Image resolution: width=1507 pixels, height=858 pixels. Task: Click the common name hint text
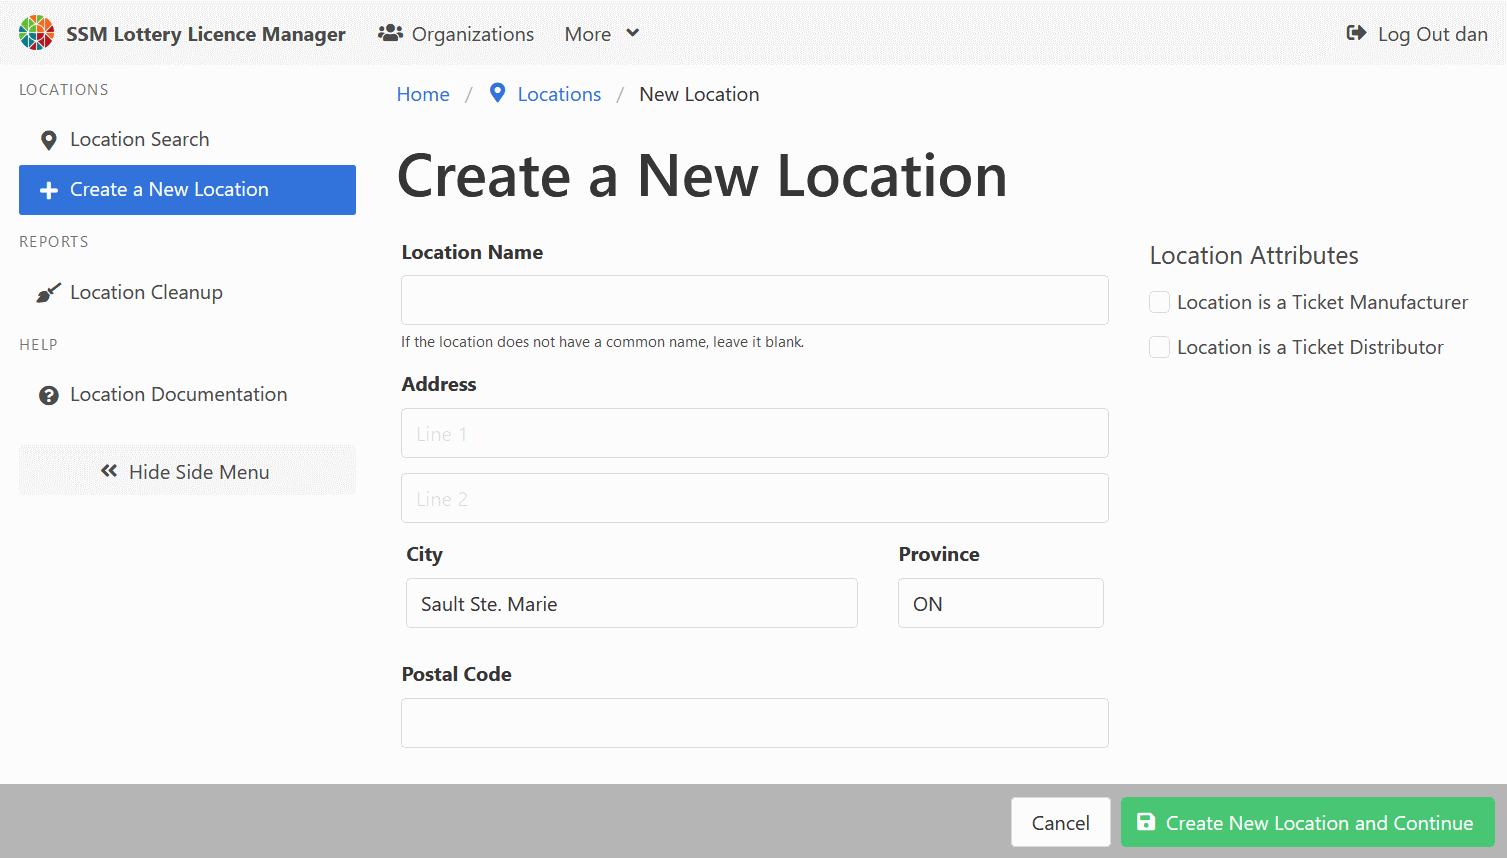coord(602,342)
